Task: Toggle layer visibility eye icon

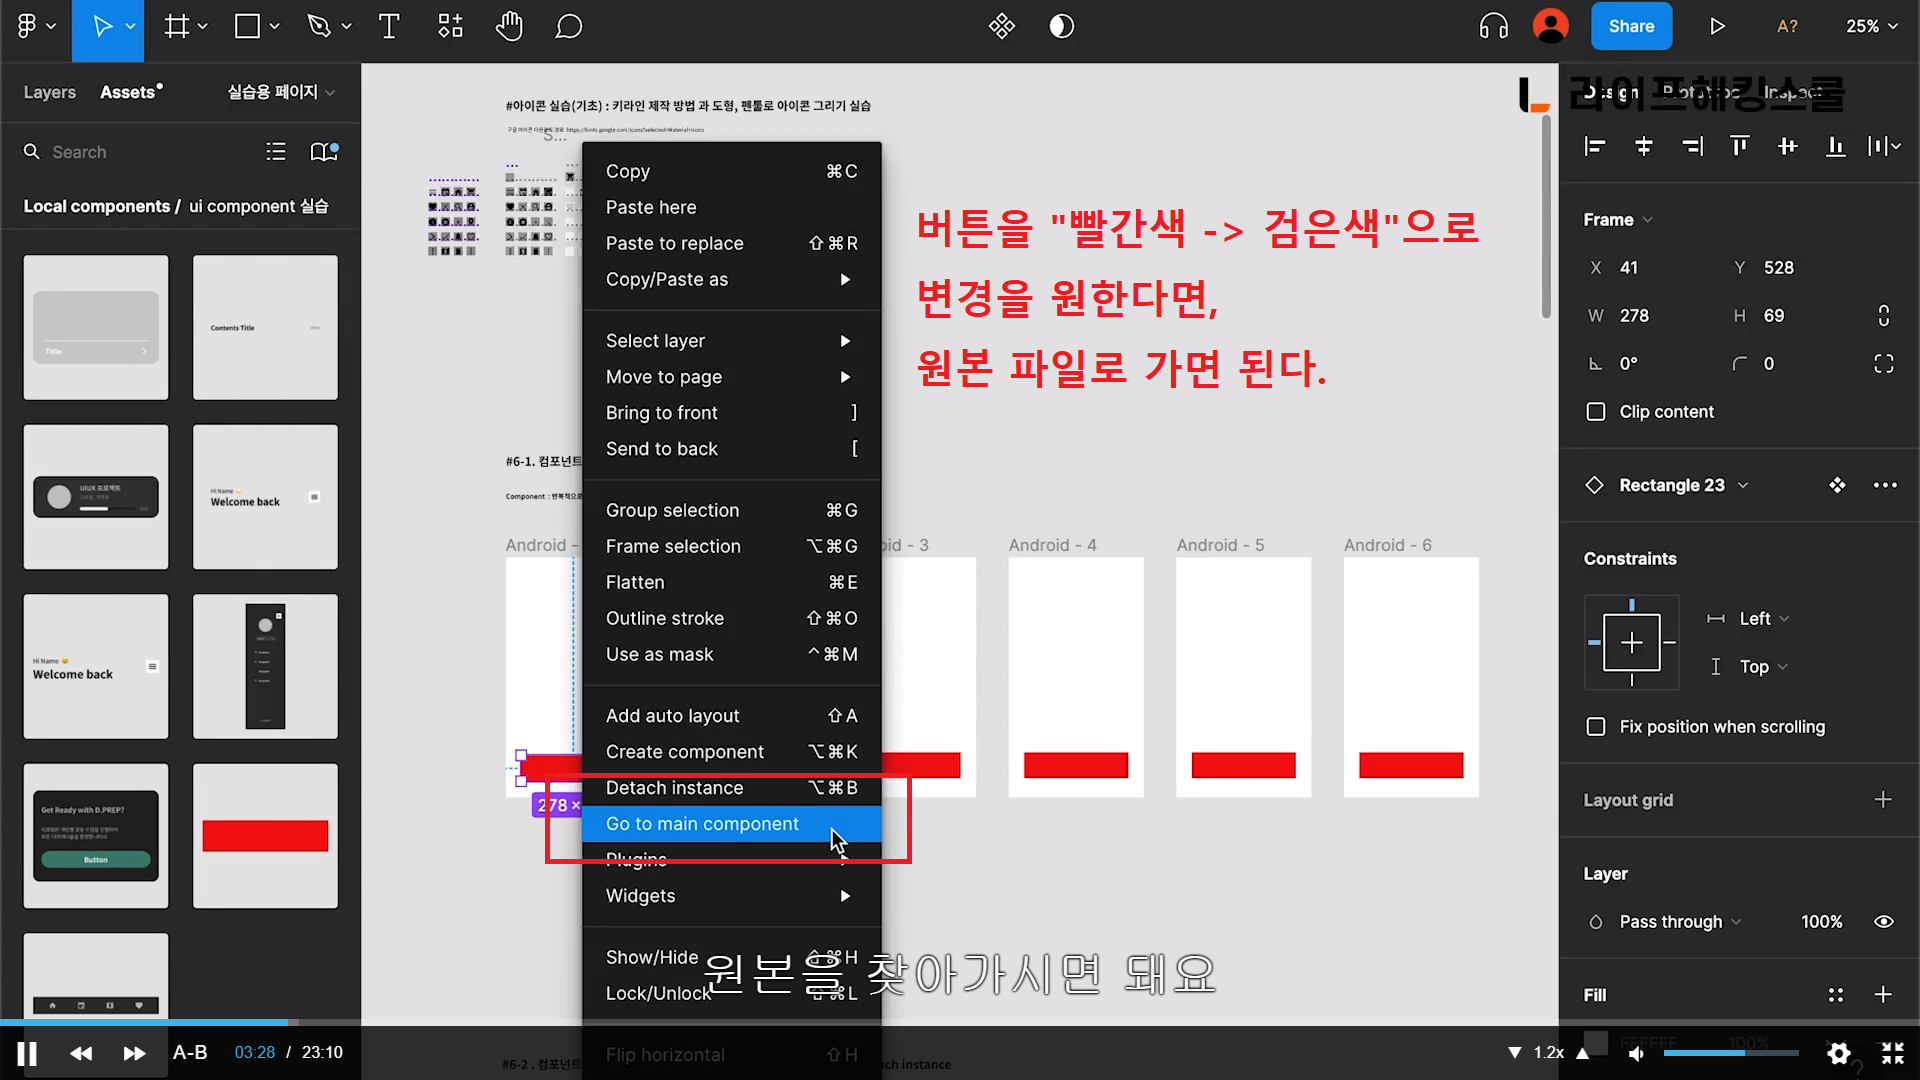Action: click(1883, 922)
